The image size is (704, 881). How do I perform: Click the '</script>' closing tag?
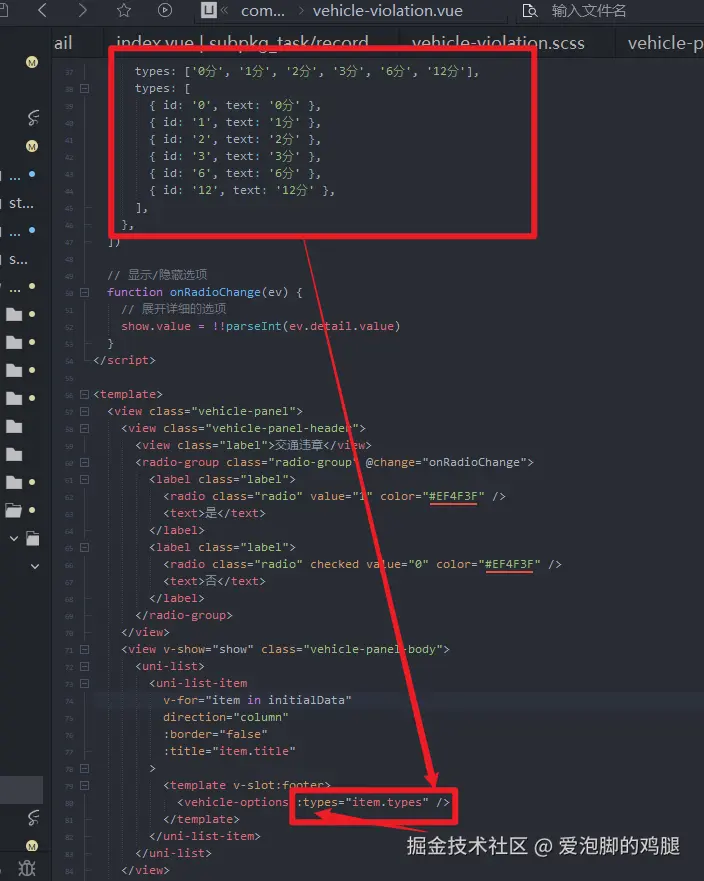(124, 360)
